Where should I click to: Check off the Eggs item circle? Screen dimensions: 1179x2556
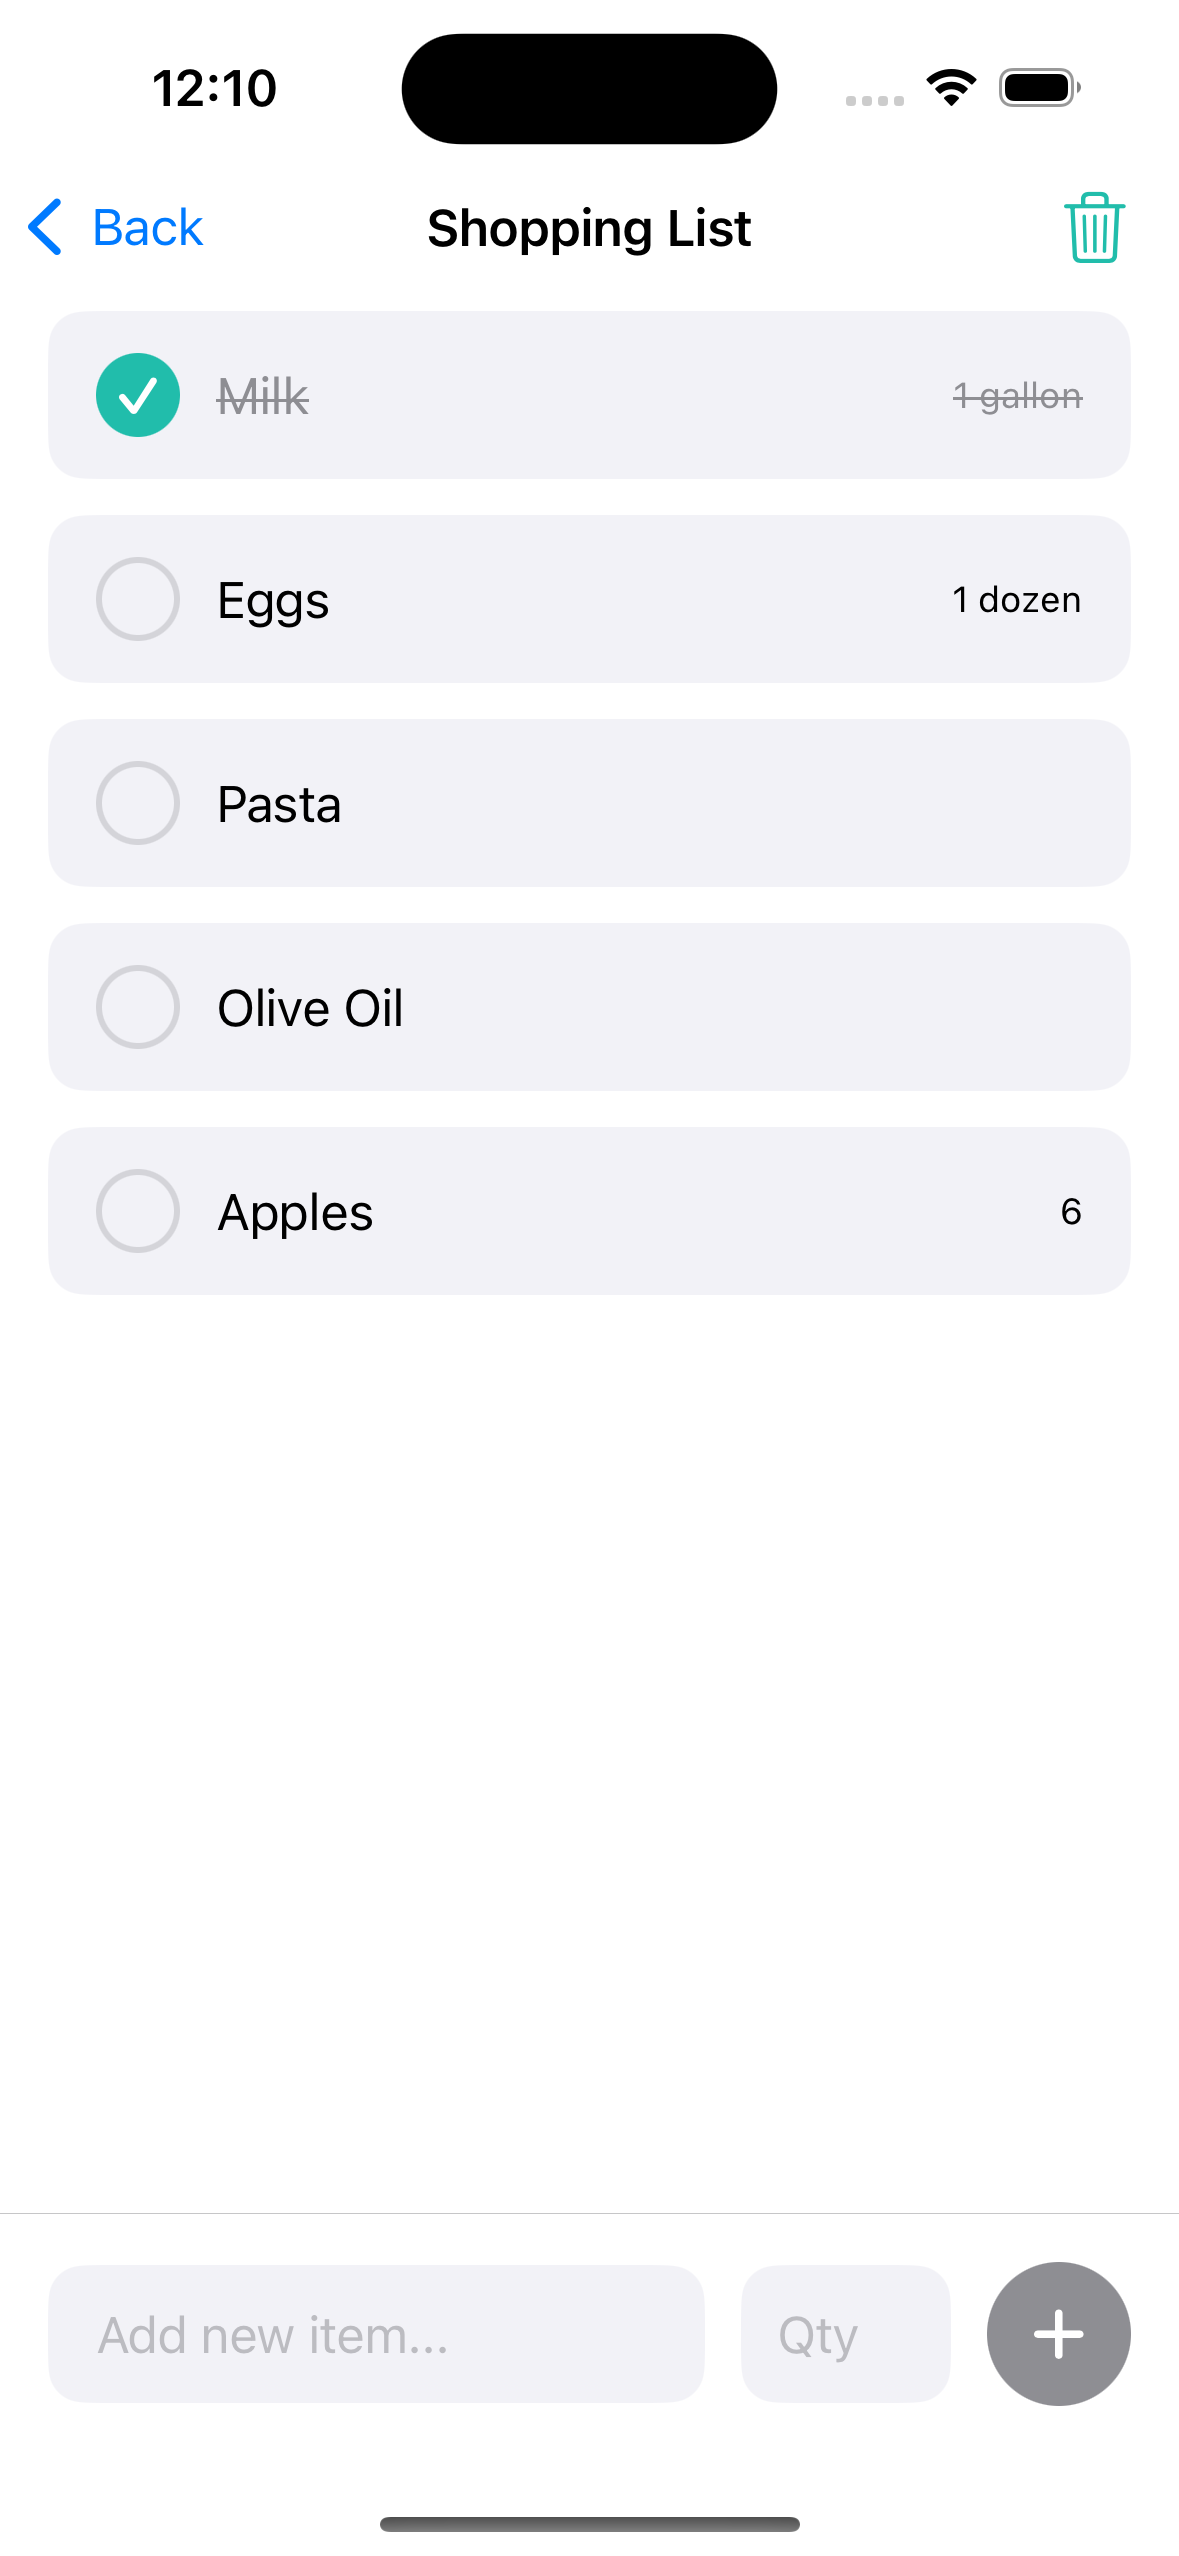(x=138, y=599)
